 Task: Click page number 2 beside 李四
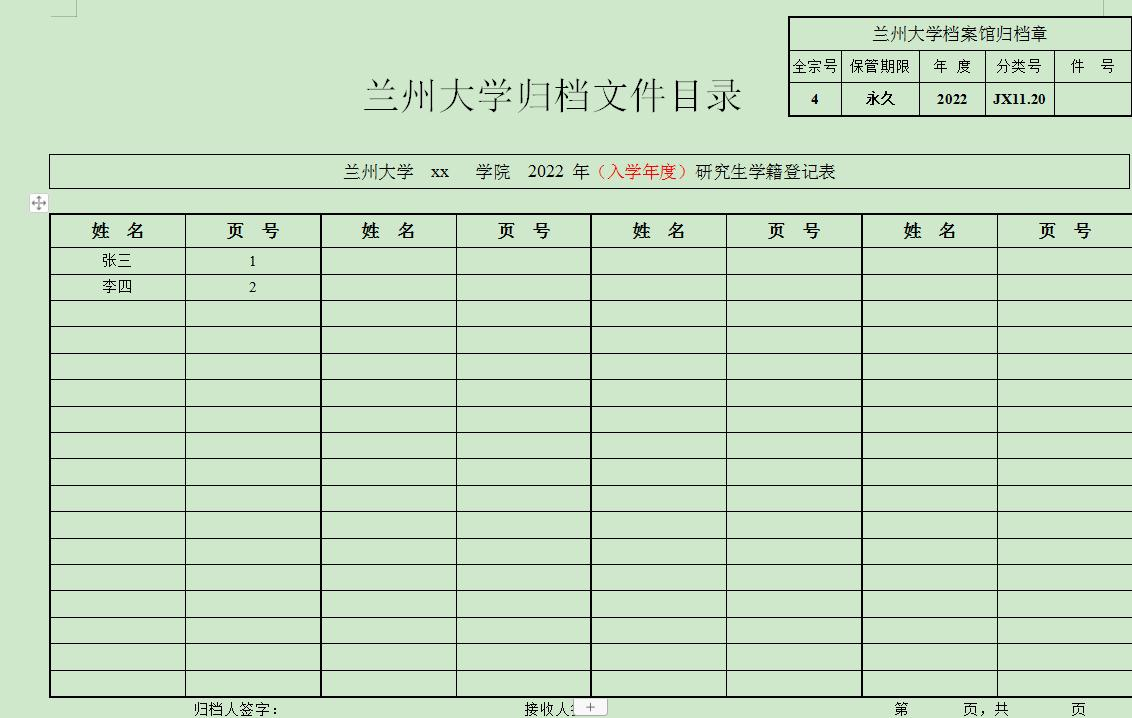click(253, 287)
